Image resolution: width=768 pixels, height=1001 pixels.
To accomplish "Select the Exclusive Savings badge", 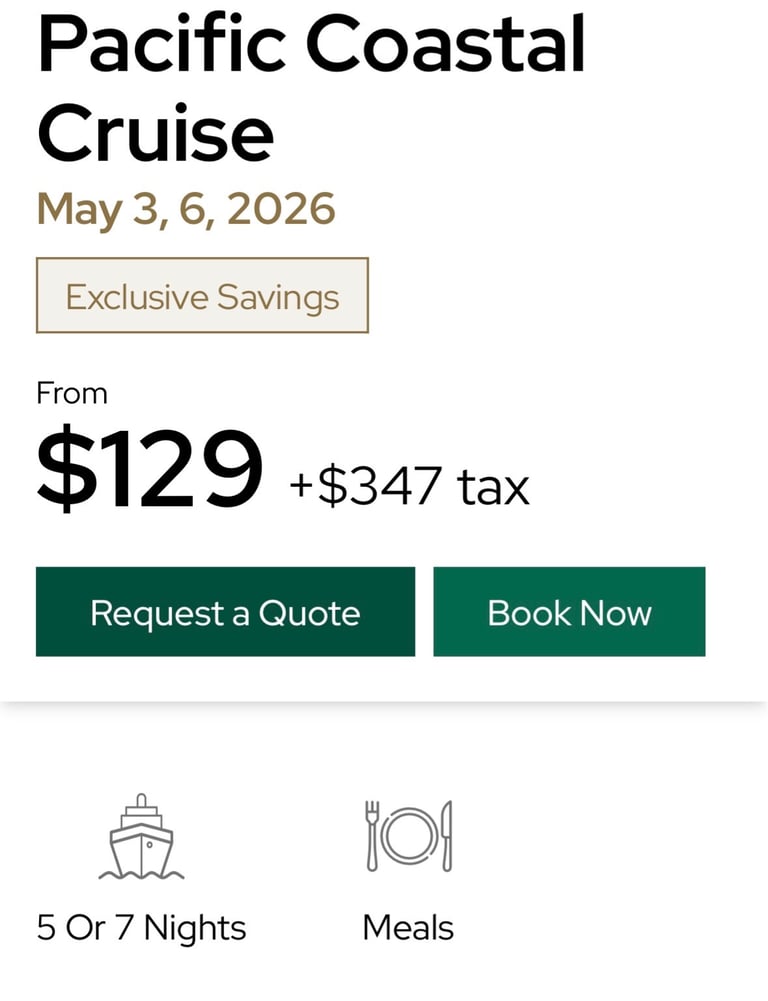I will (x=202, y=296).
